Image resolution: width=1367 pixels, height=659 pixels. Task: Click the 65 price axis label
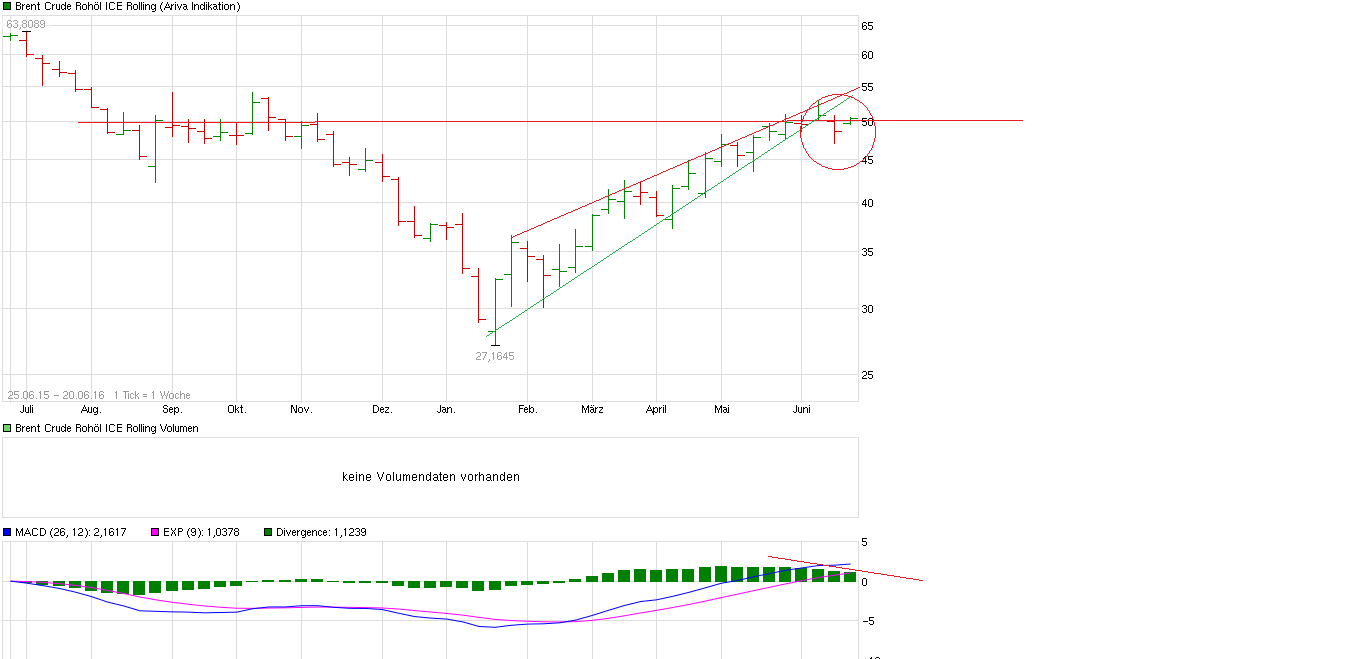tap(867, 26)
